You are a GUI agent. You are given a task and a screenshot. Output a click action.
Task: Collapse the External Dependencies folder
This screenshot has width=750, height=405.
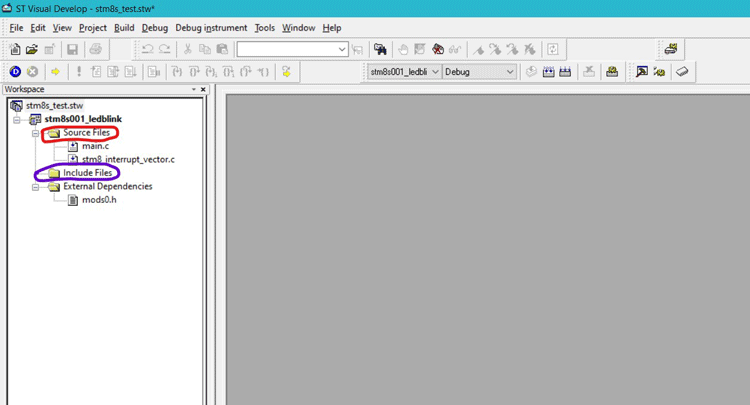pos(34,186)
